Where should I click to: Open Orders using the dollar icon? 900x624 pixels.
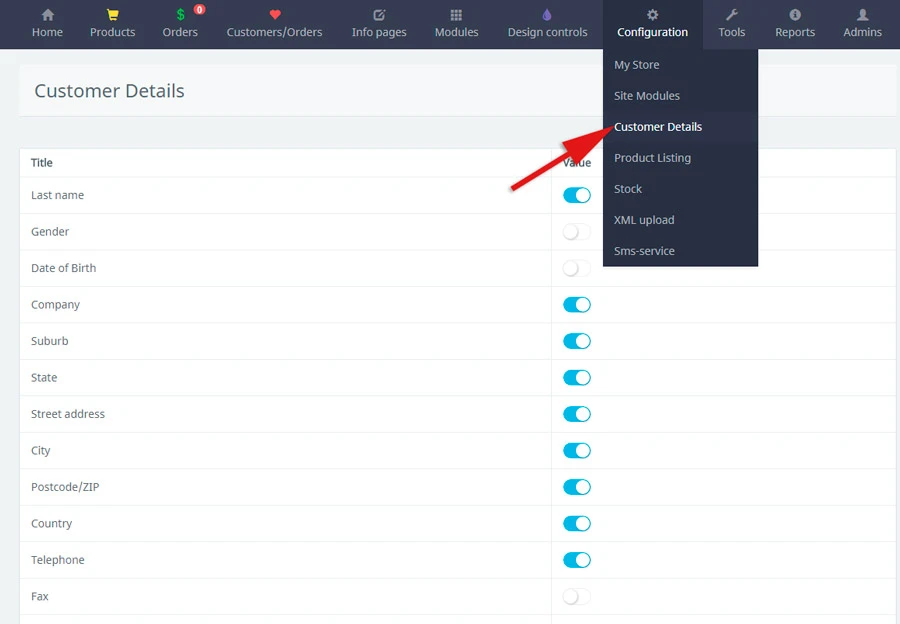pyautogui.click(x=180, y=15)
